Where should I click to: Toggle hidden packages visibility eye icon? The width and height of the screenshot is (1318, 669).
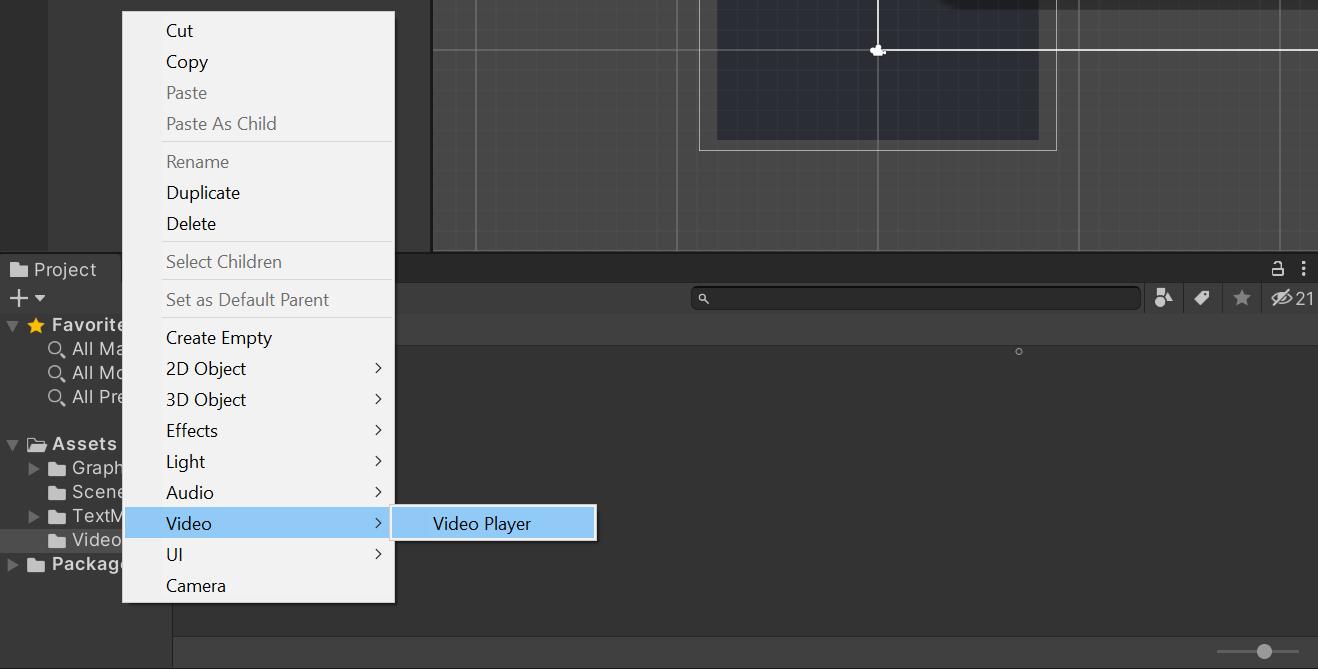pos(1292,298)
